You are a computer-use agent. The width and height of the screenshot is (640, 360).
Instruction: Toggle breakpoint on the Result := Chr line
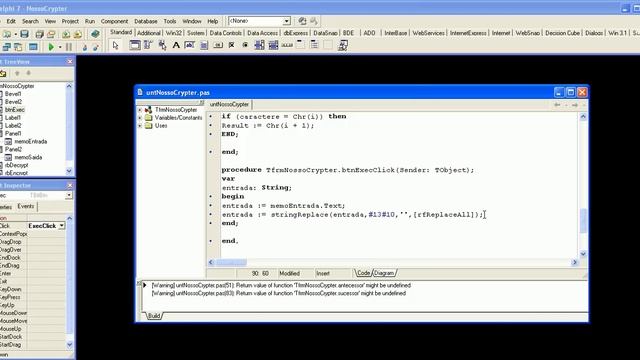coord(211,125)
